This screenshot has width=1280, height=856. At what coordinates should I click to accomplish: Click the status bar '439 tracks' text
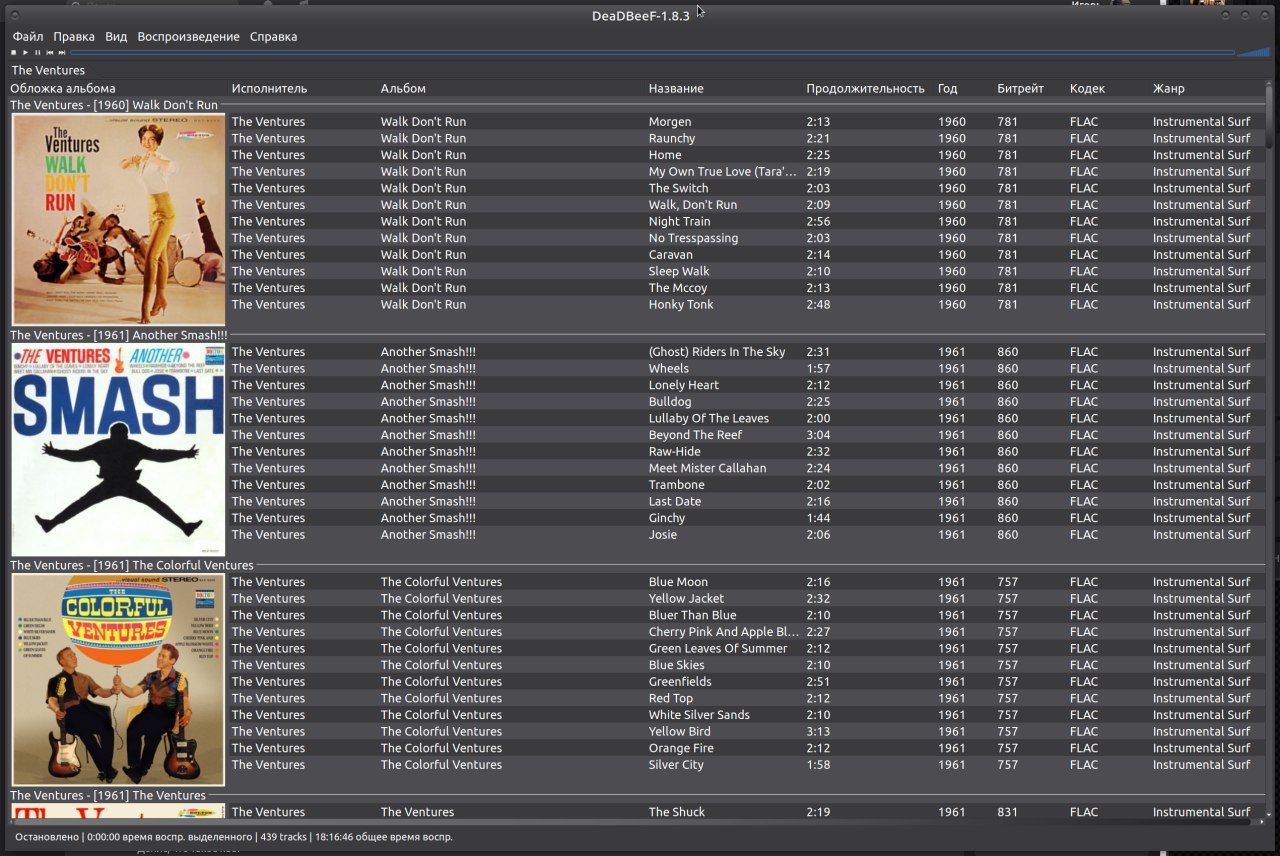pos(282,837)
